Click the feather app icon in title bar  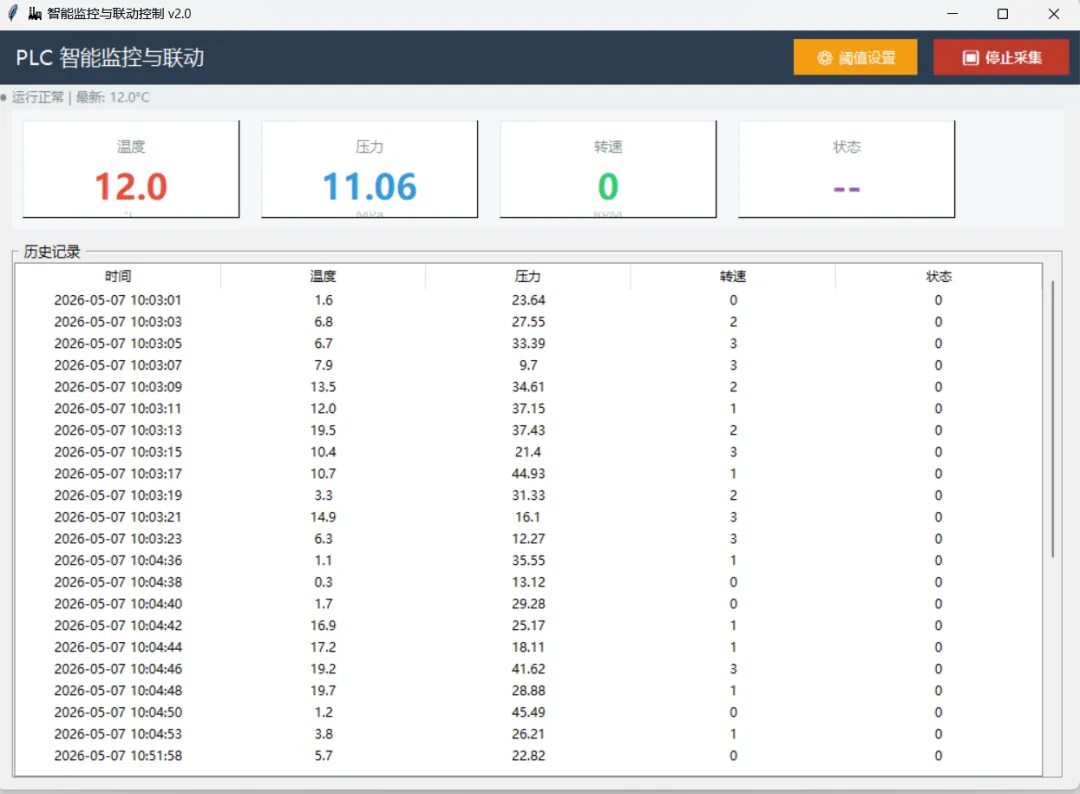(12, 13)
